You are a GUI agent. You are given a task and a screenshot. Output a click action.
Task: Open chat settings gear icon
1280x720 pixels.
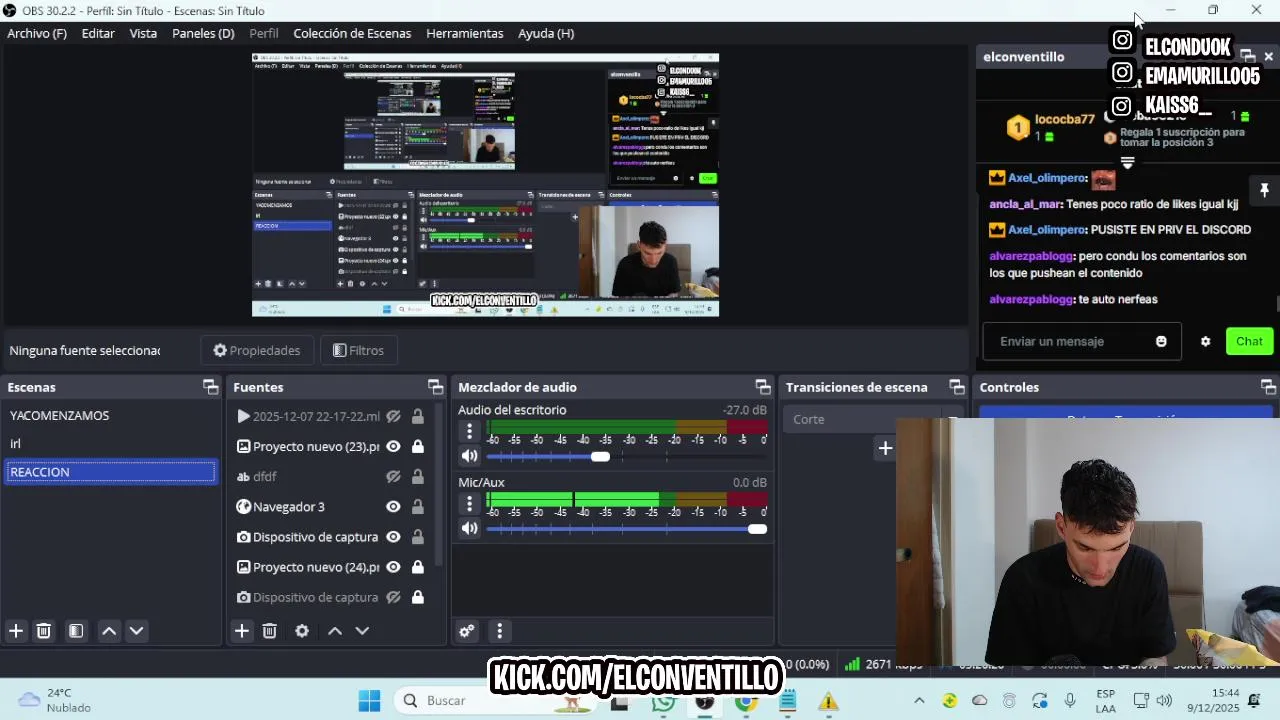(x=1206, y=342)
